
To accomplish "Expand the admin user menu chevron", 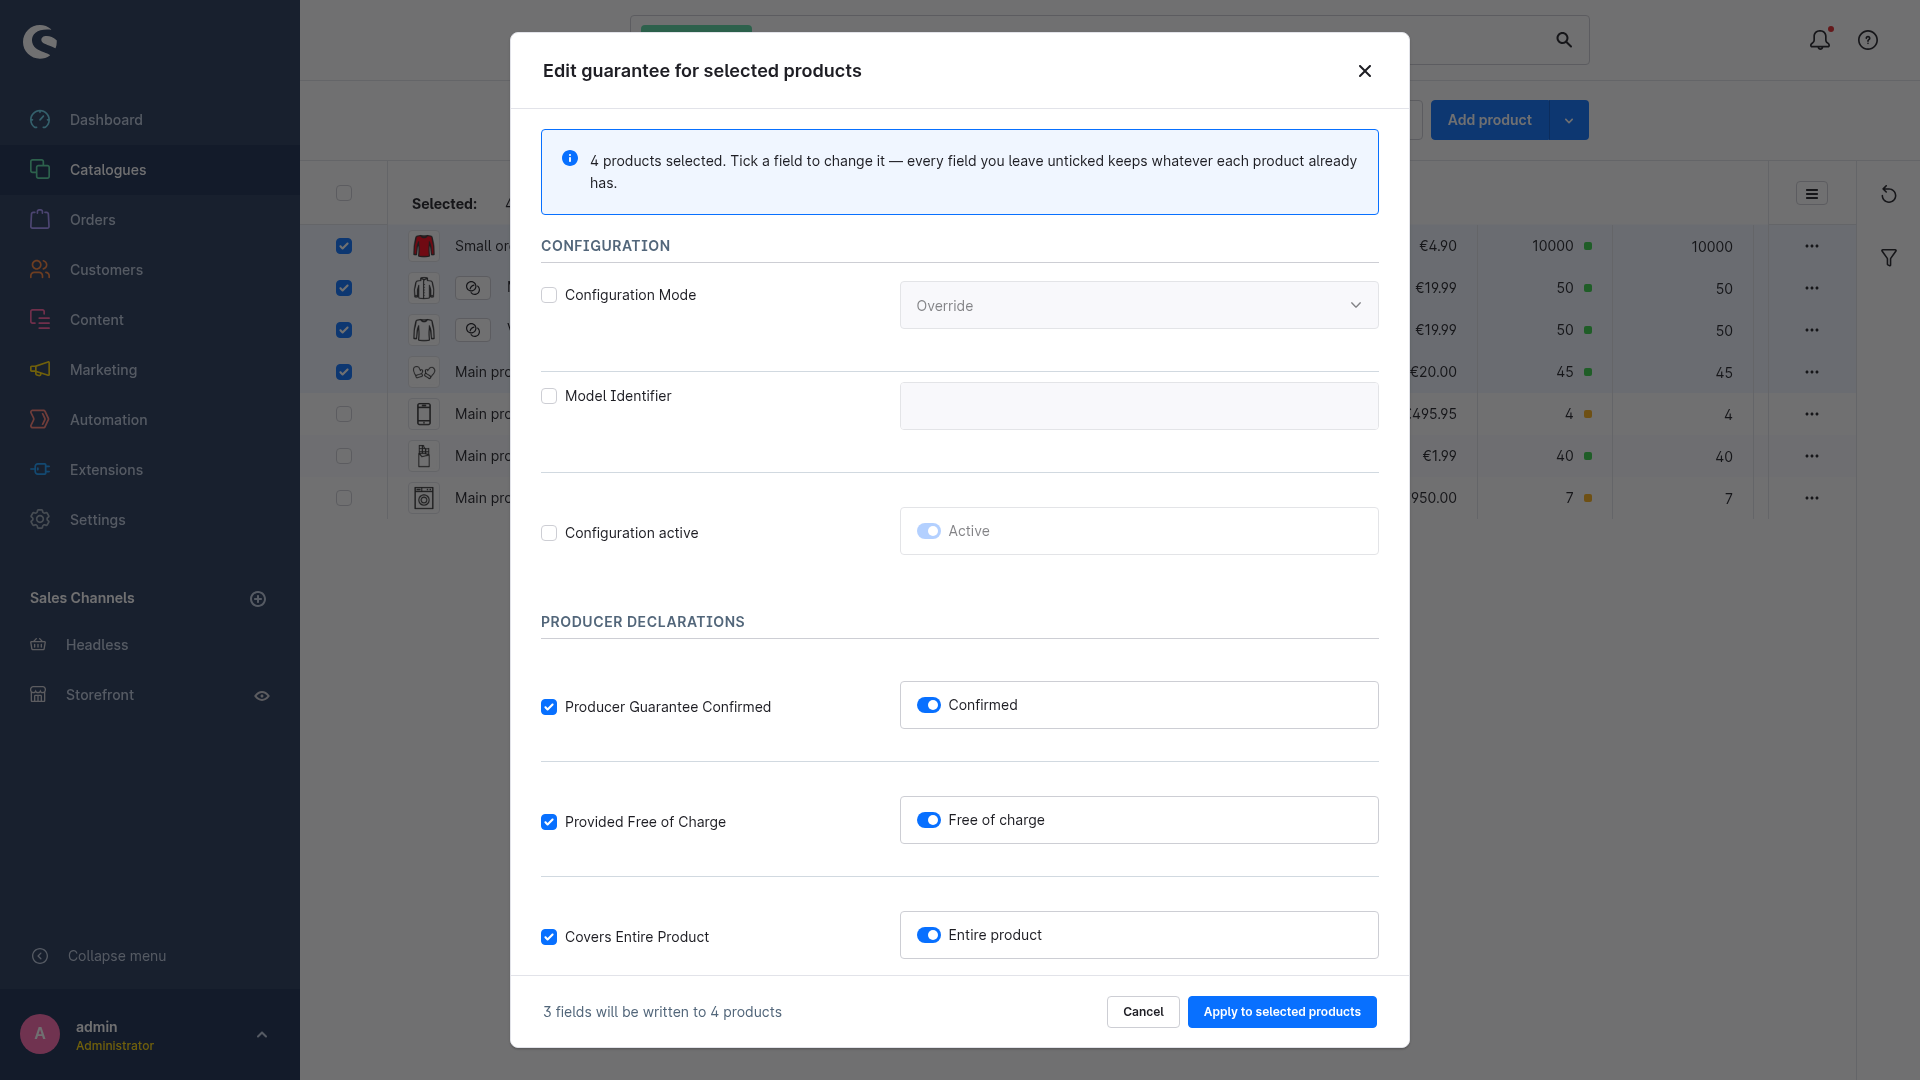I will (262, 1035).
